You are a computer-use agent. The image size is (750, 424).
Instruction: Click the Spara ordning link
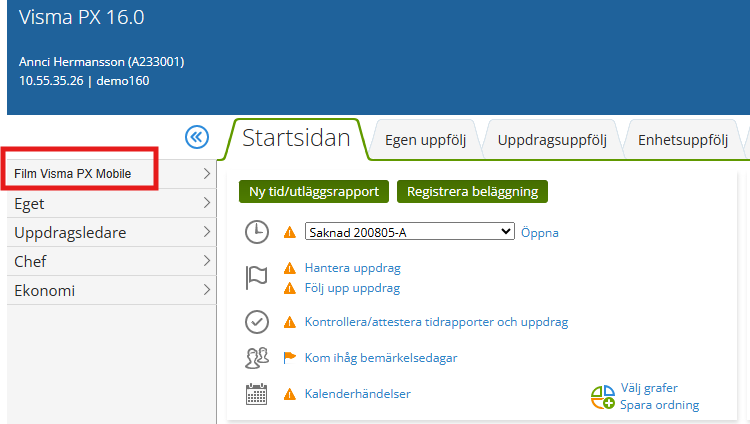659,405
